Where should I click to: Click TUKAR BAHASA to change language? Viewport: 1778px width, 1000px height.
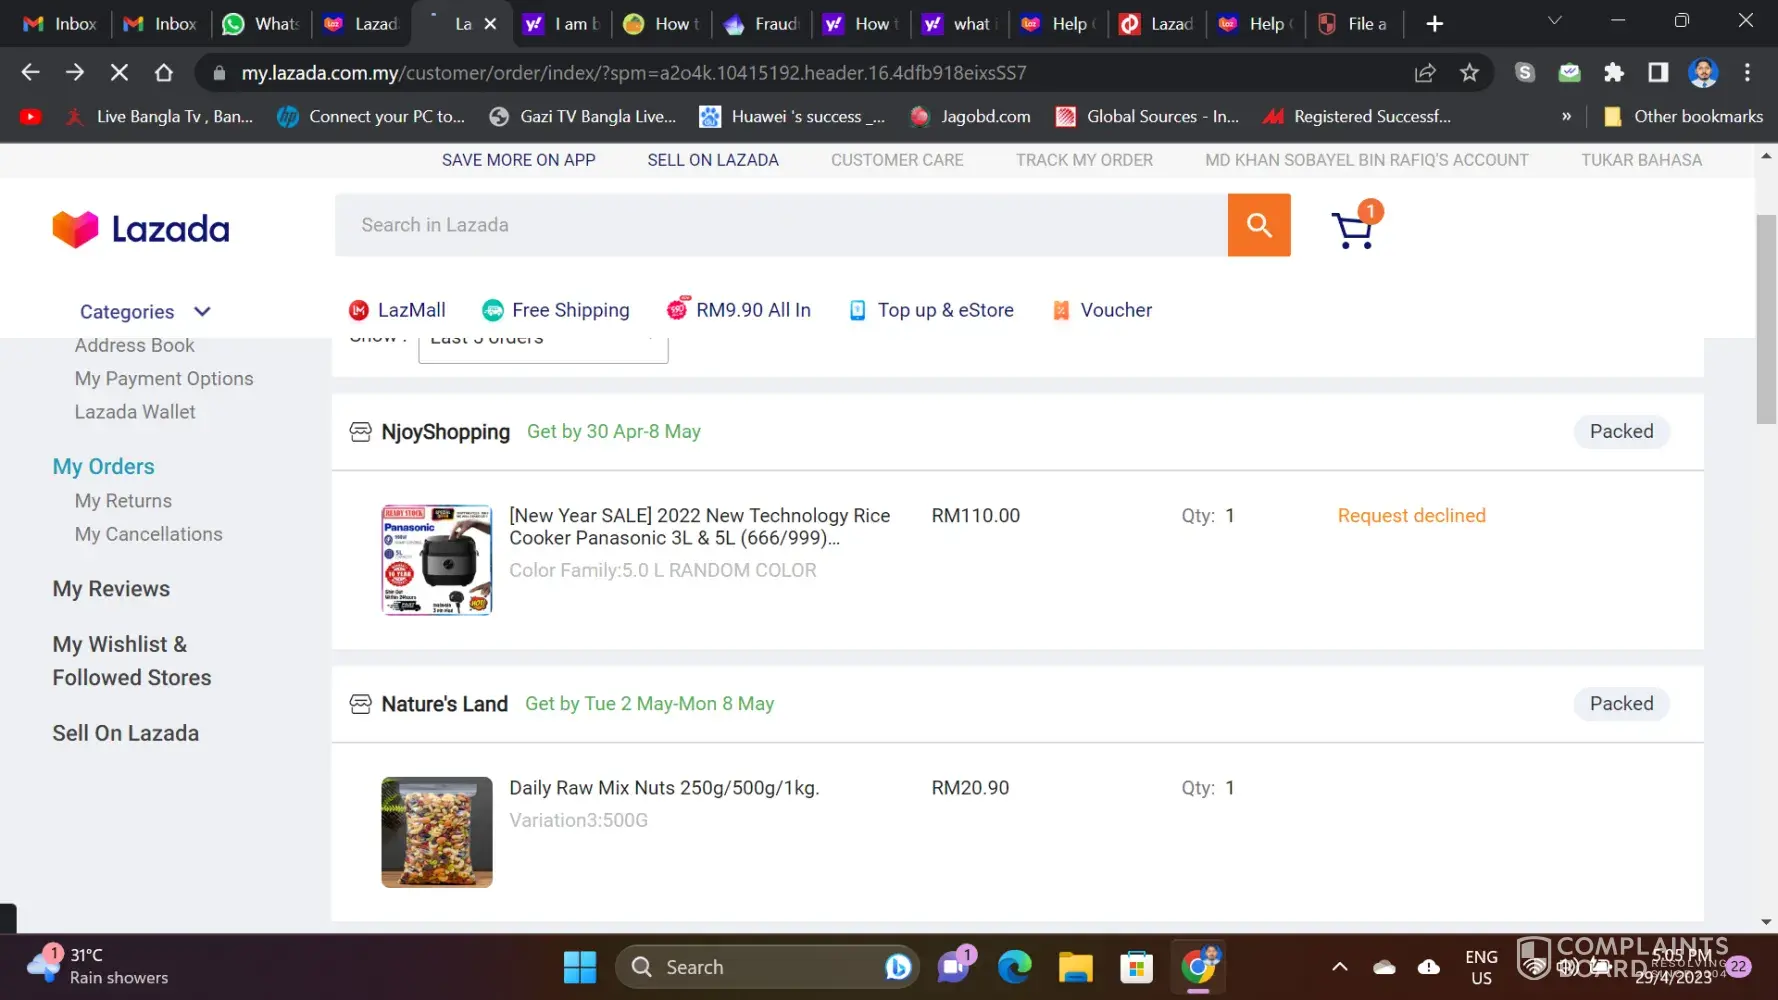pyautogui.click(x=1641, y=160)
